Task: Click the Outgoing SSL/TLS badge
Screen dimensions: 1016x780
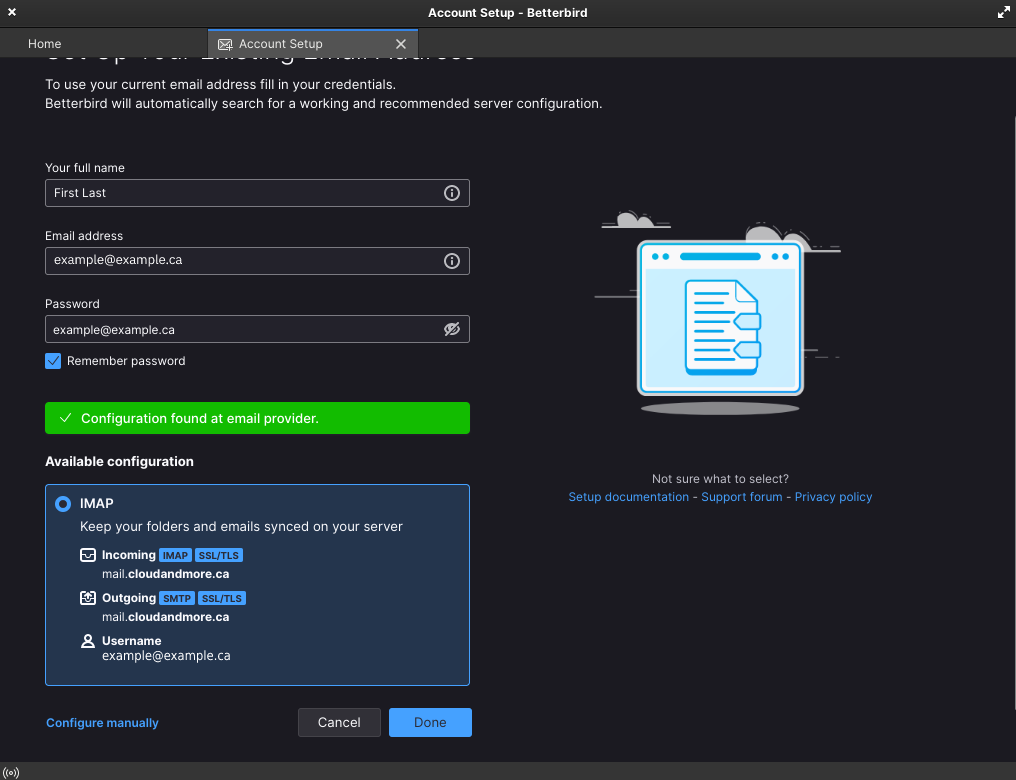Action: 222,598
